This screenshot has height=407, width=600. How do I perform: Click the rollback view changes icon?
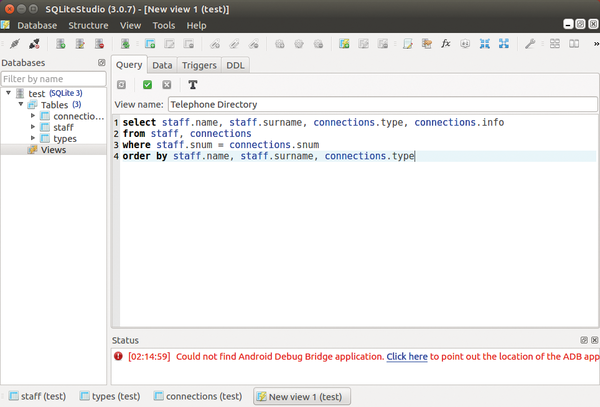pyautogui.click(x=166, y=85)
